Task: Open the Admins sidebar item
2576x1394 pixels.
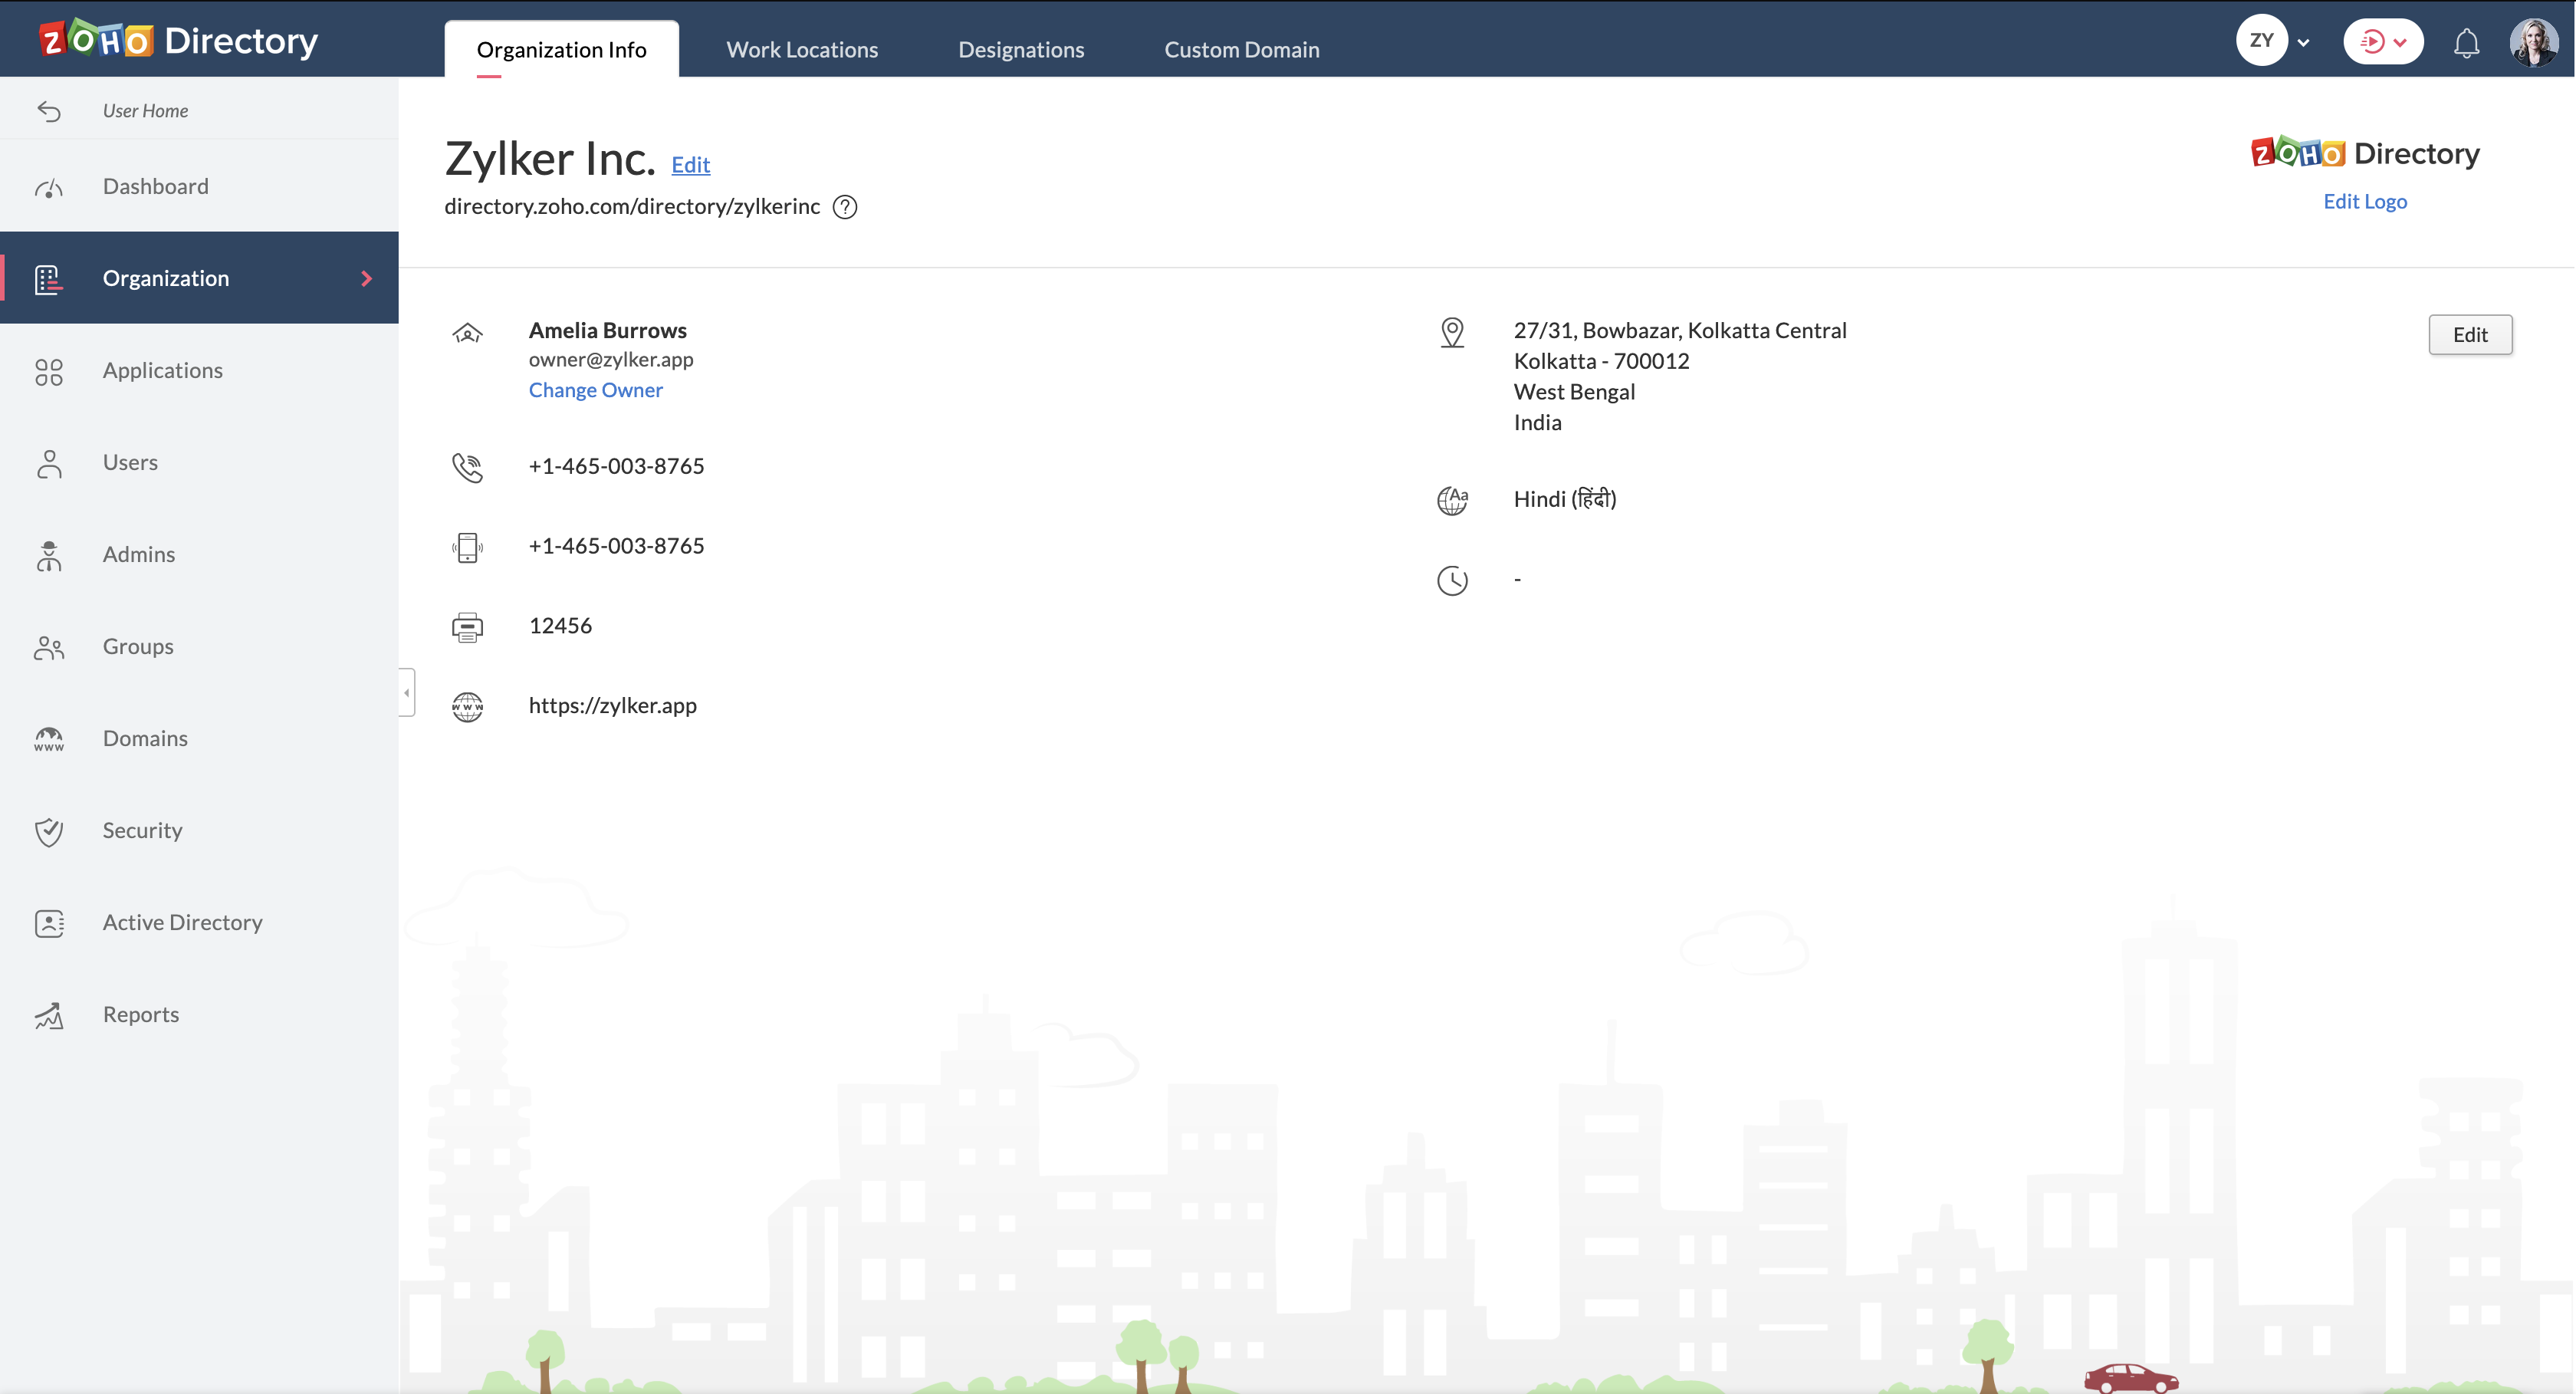Action: (138, 554)
